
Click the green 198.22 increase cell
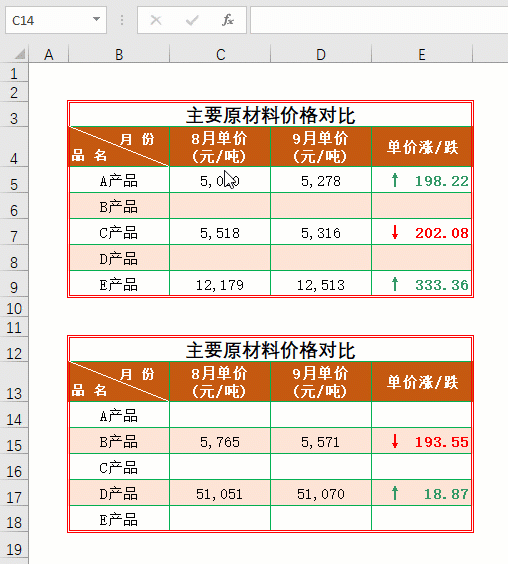point(422,180)
